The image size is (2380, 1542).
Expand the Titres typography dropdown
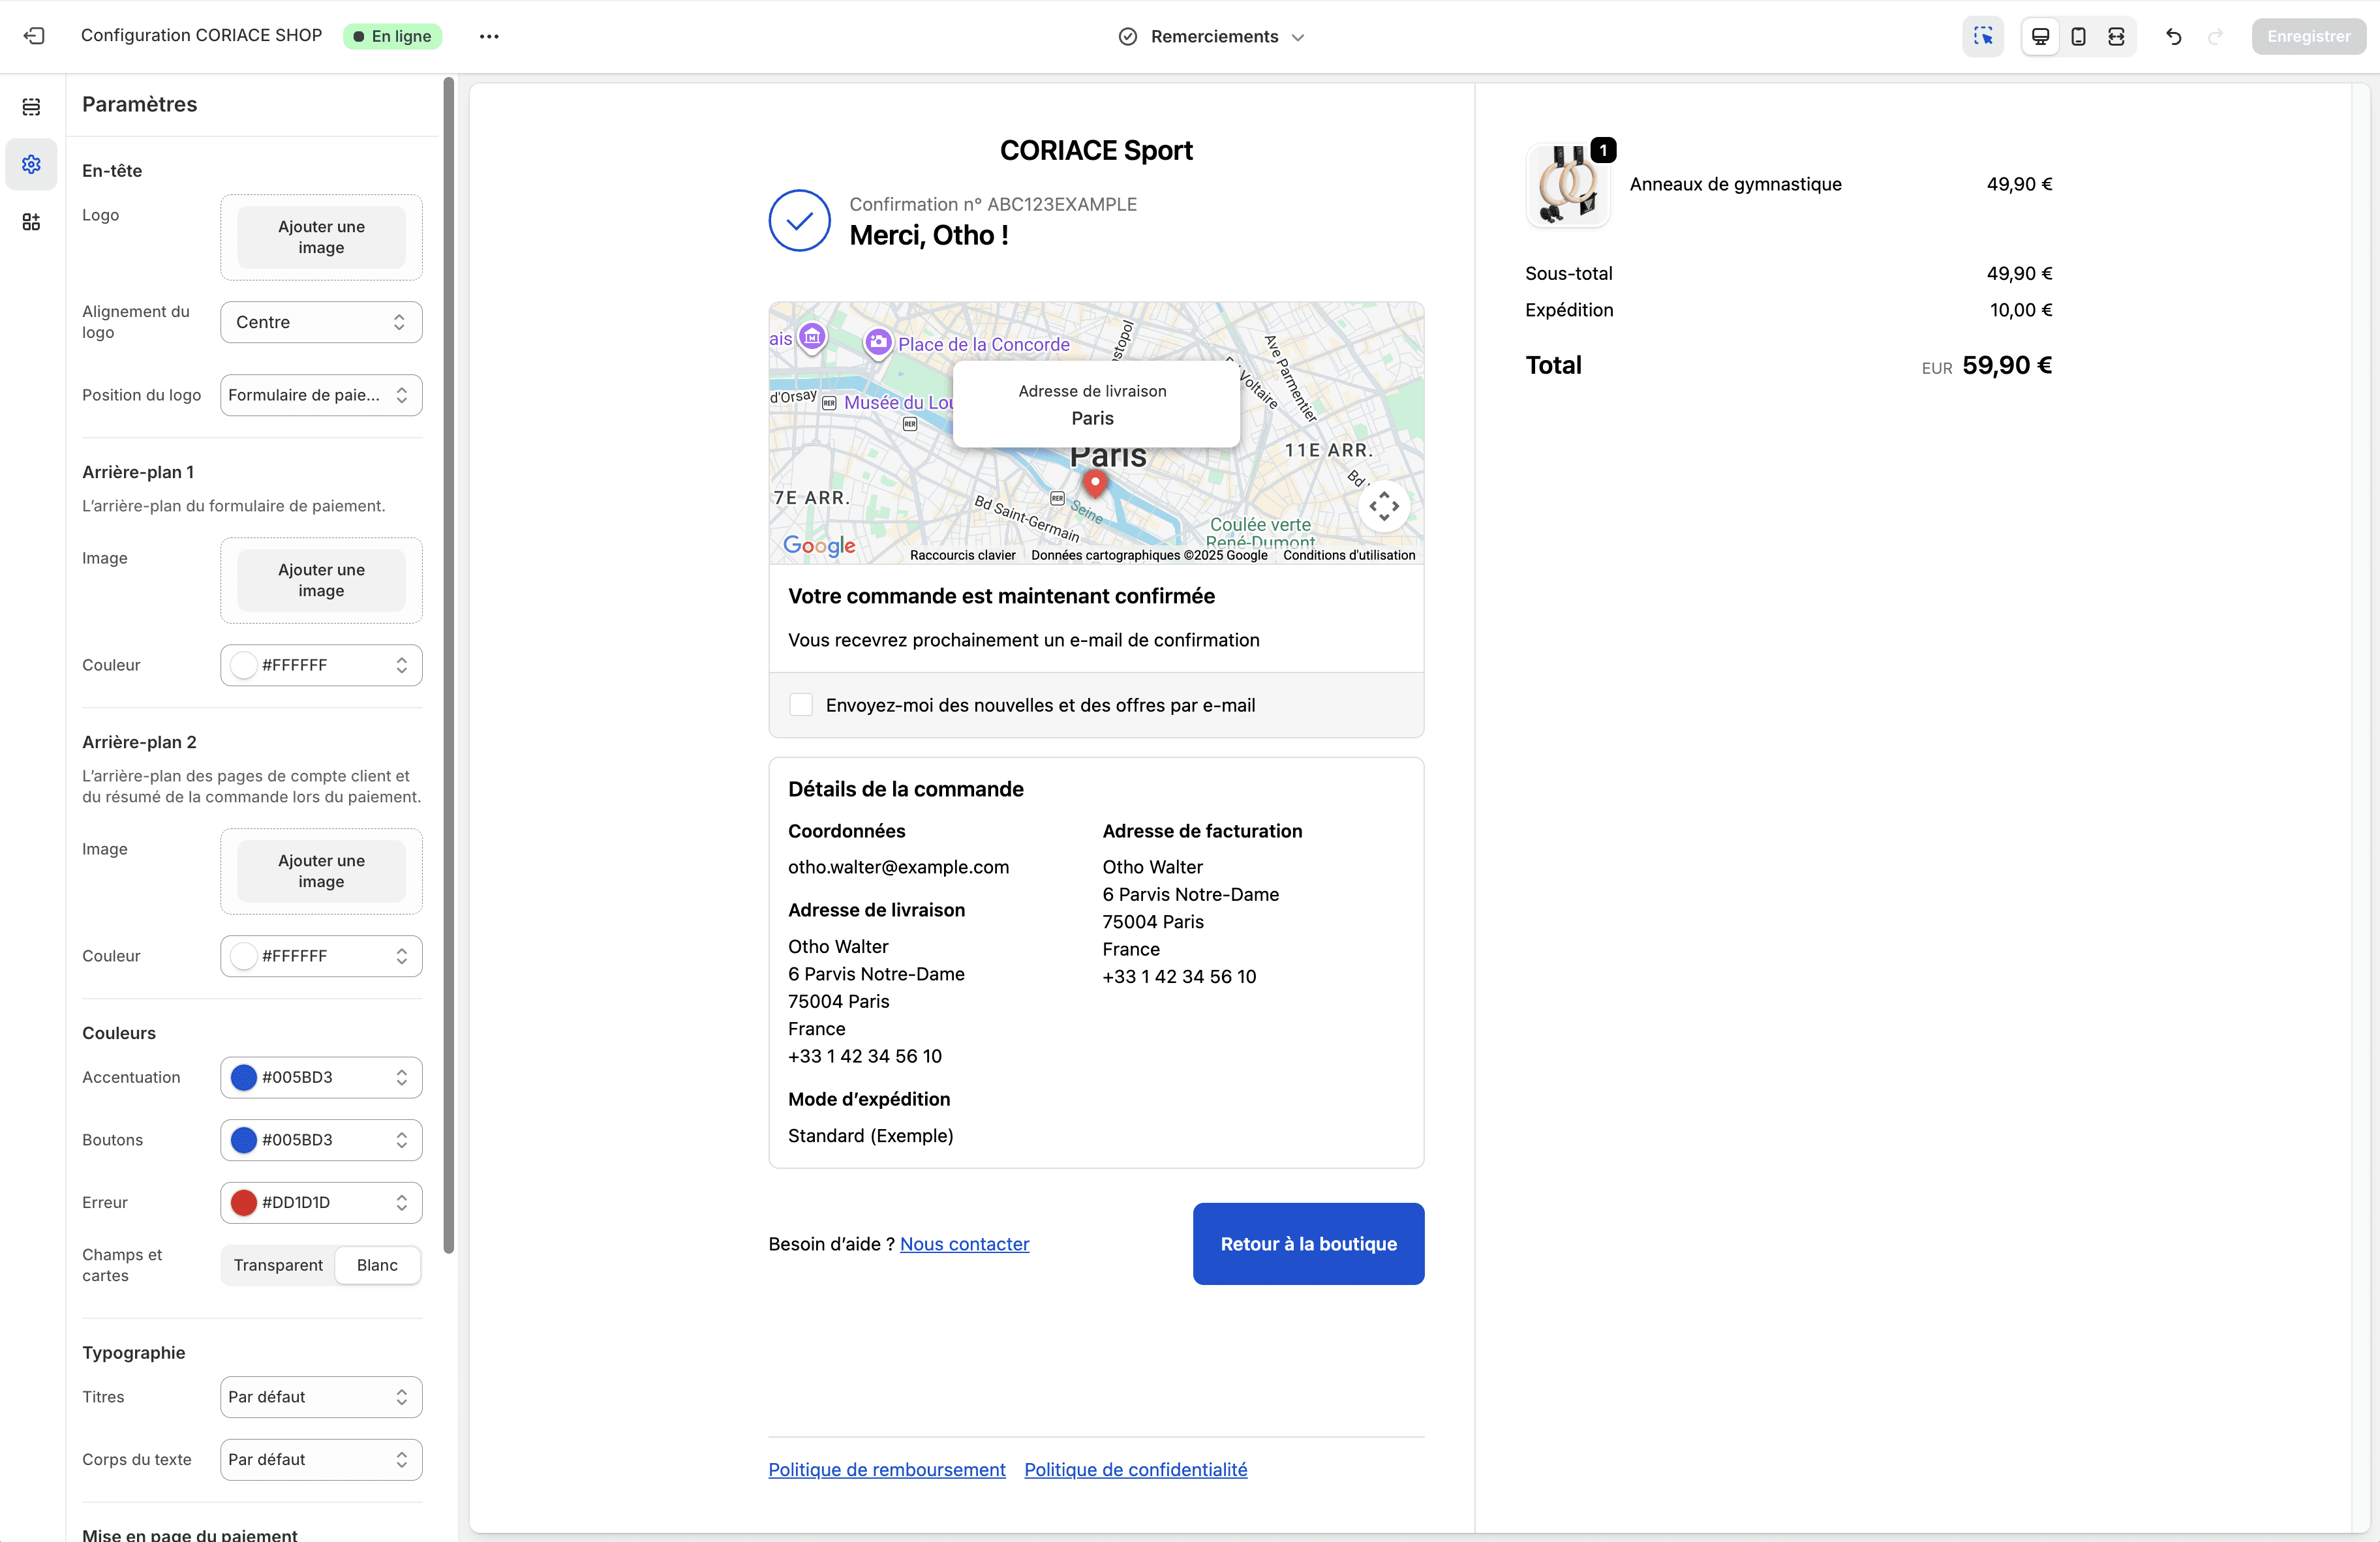pyautogui.click(x=321, y=1397)
